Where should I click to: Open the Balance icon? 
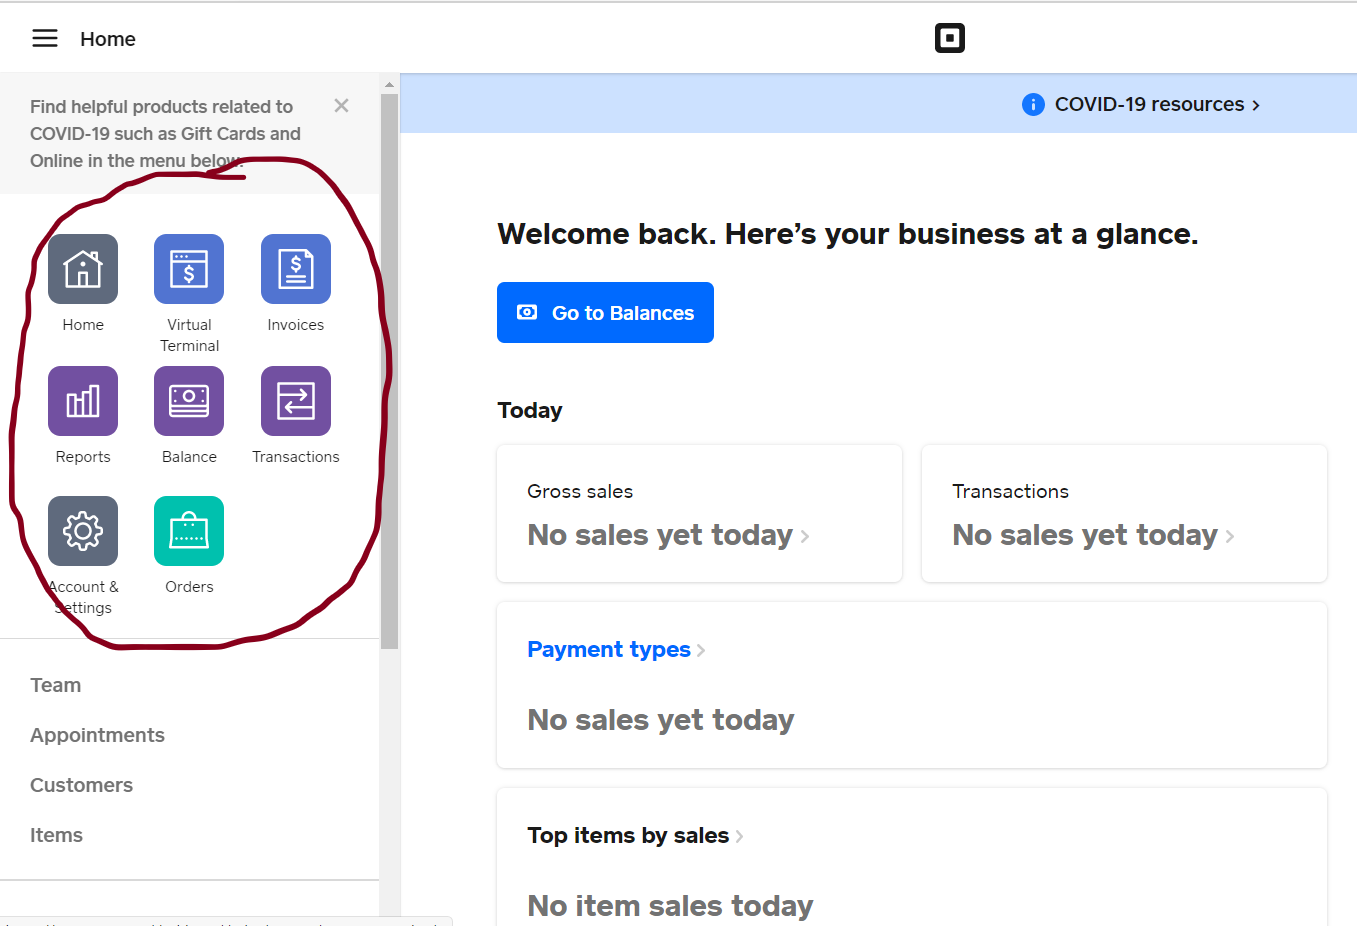pos(189,401)
